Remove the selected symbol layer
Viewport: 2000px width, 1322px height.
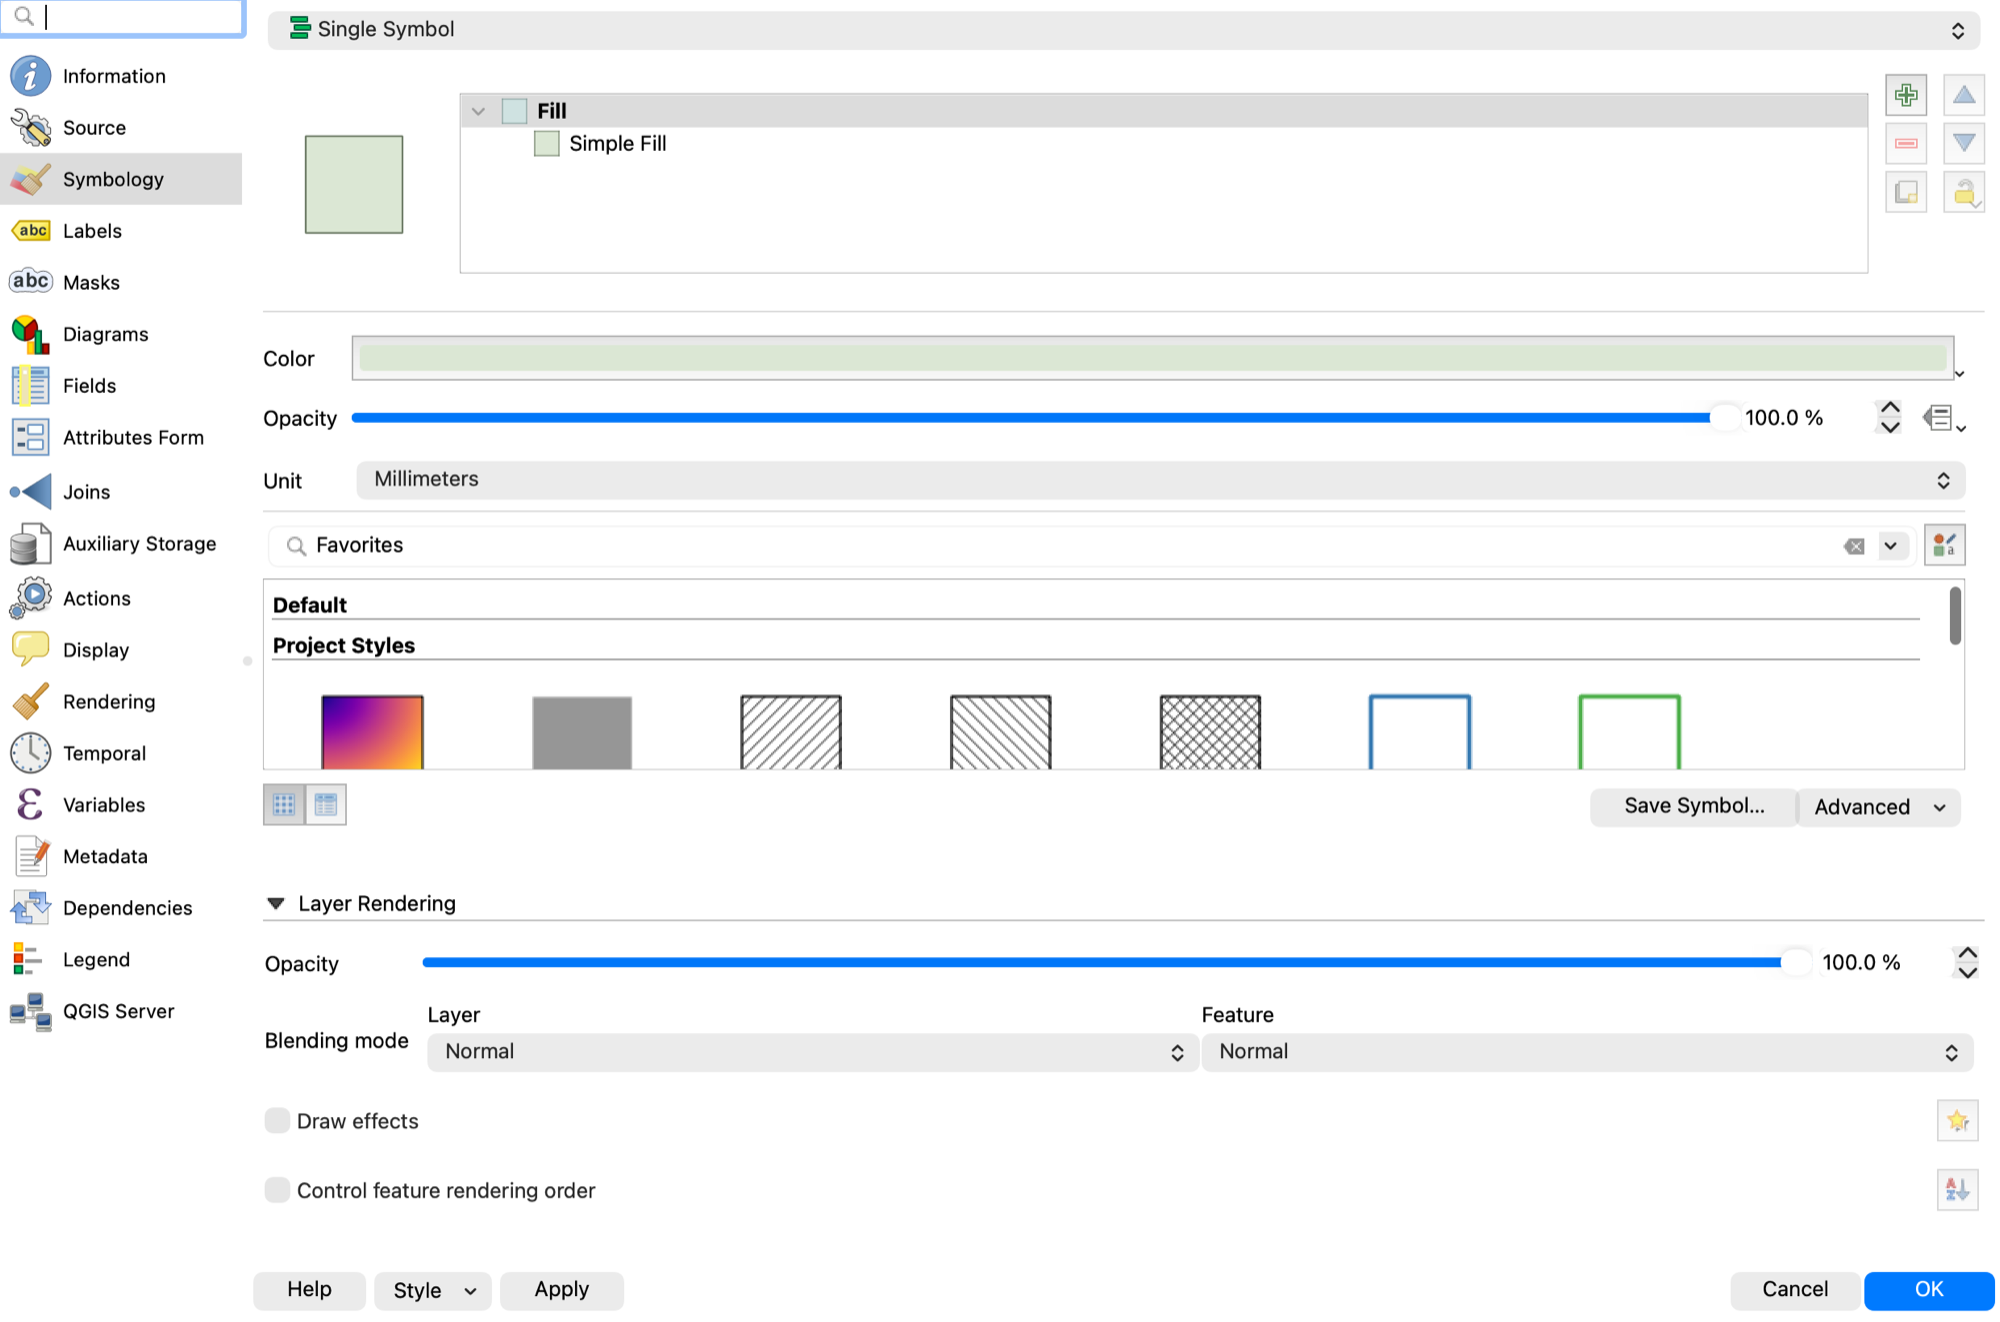pyautogui.click(x=1906, y=144)
